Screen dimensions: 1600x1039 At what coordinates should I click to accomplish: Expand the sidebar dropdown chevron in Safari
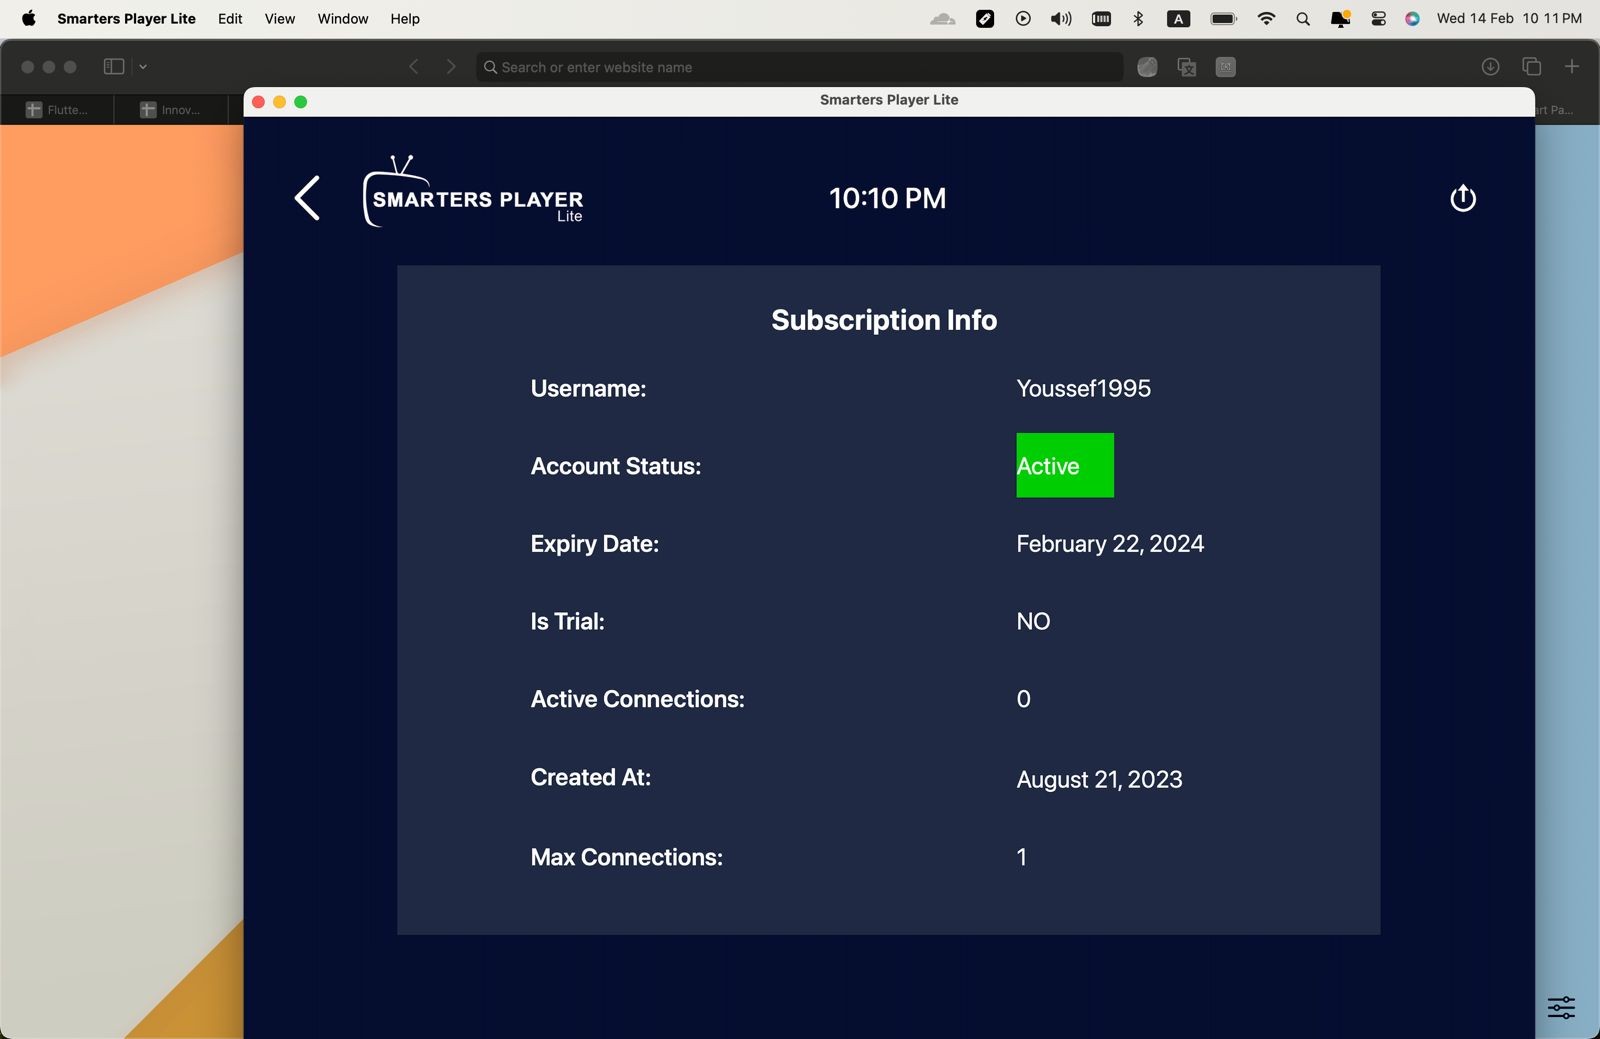coord(143,67)
